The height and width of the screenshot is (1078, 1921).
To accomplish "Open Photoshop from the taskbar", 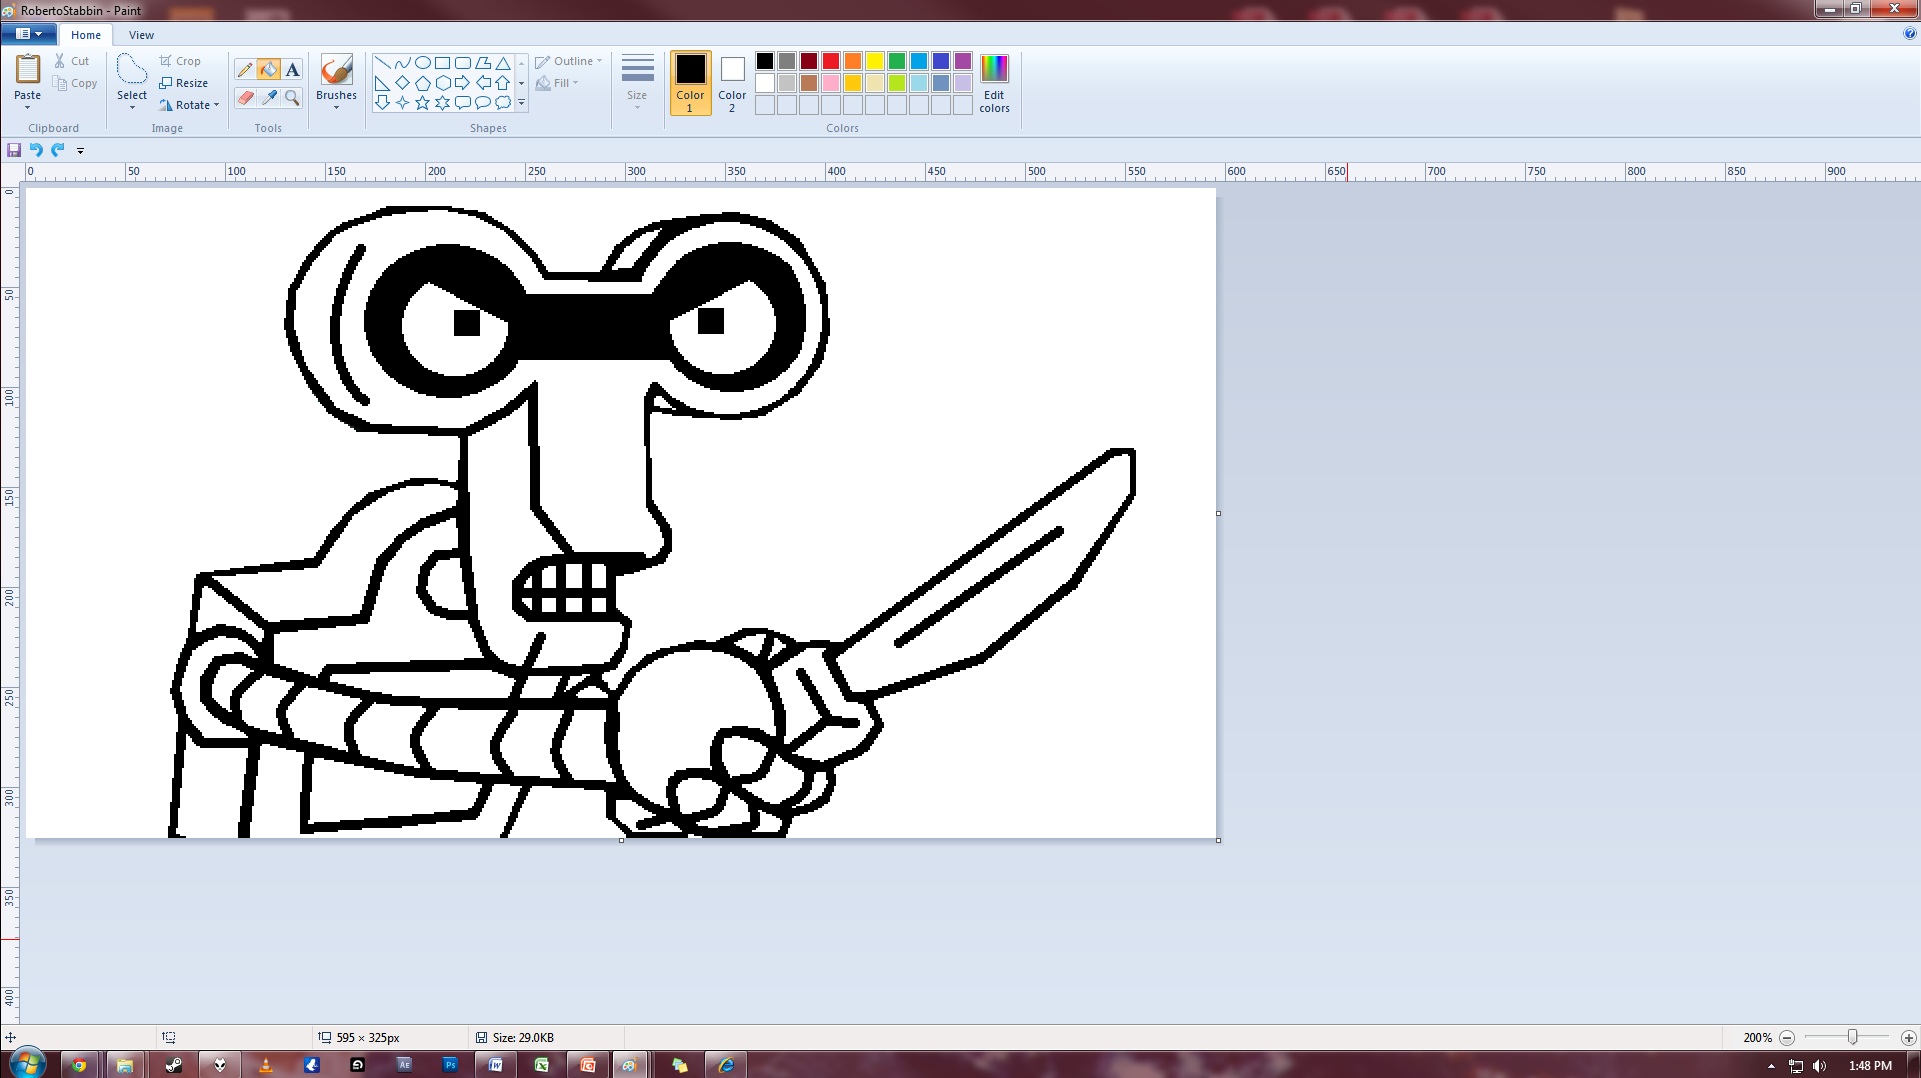I will pos(450,1065).
